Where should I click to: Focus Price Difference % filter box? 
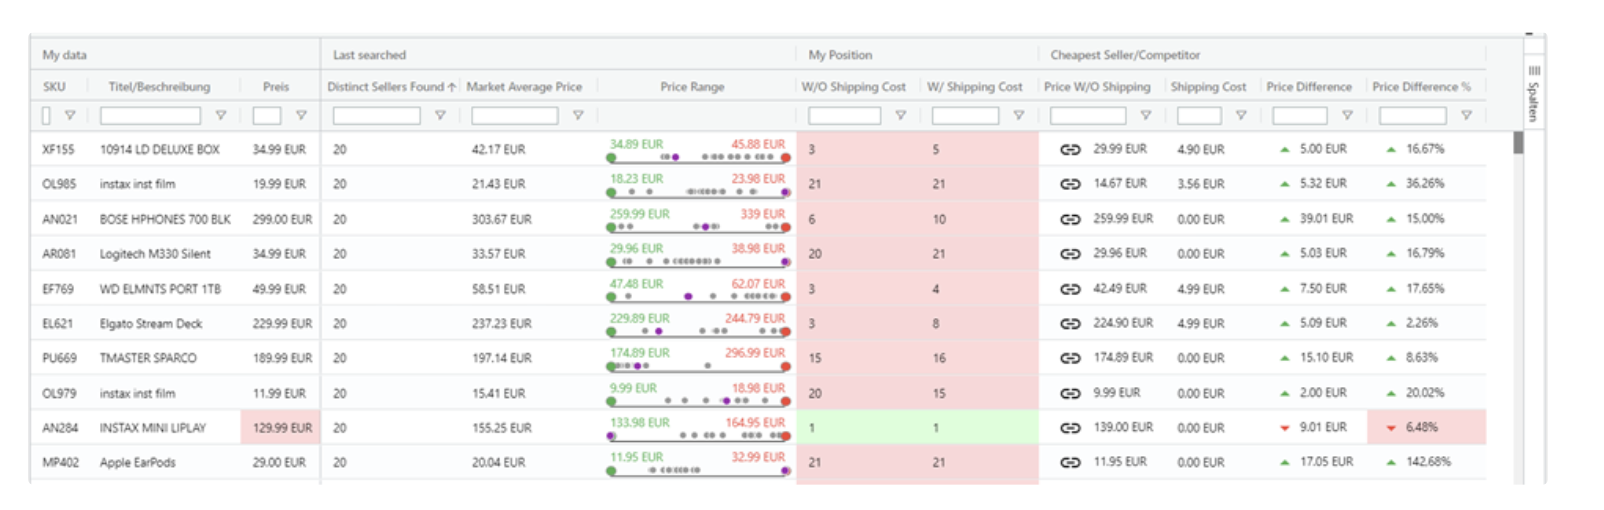point(1412,116)
